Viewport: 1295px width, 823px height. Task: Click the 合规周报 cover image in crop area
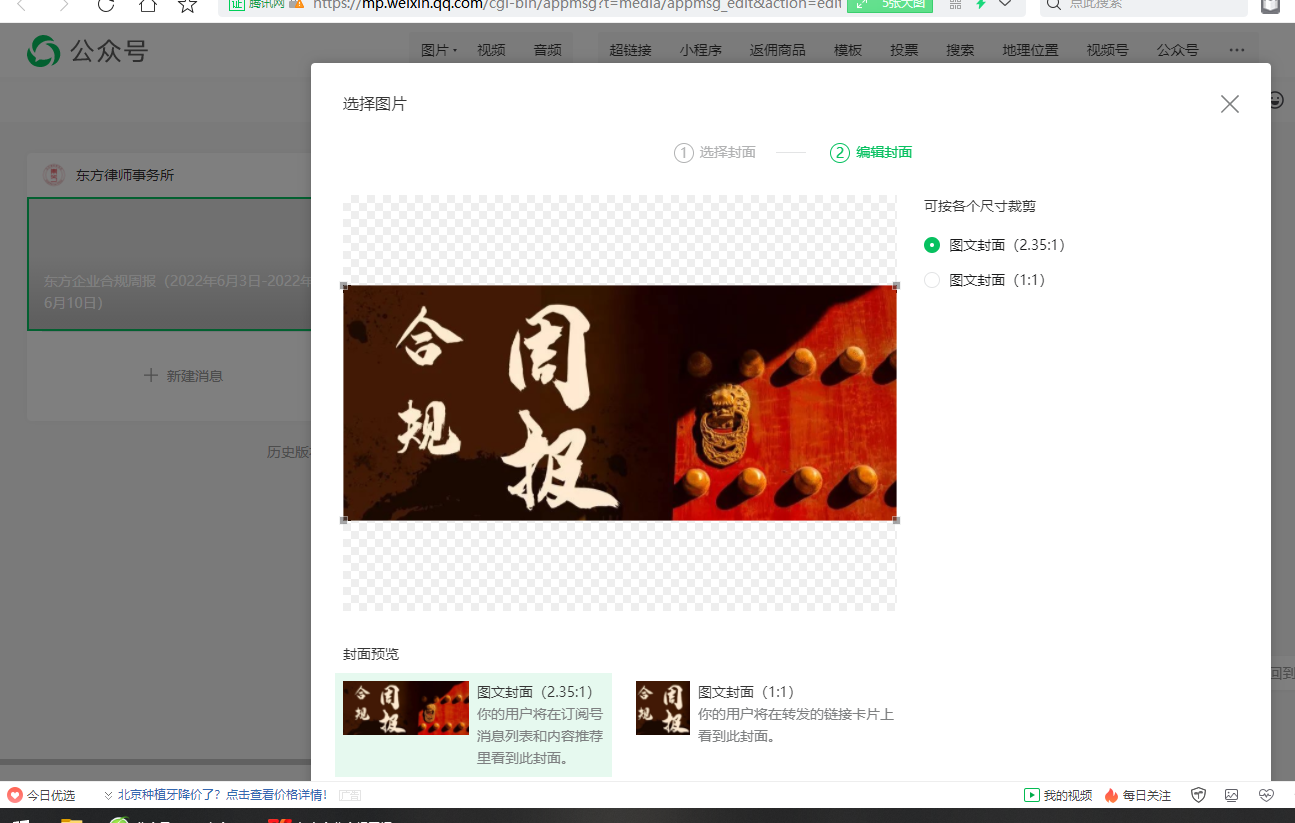click(x=619, y=403)
